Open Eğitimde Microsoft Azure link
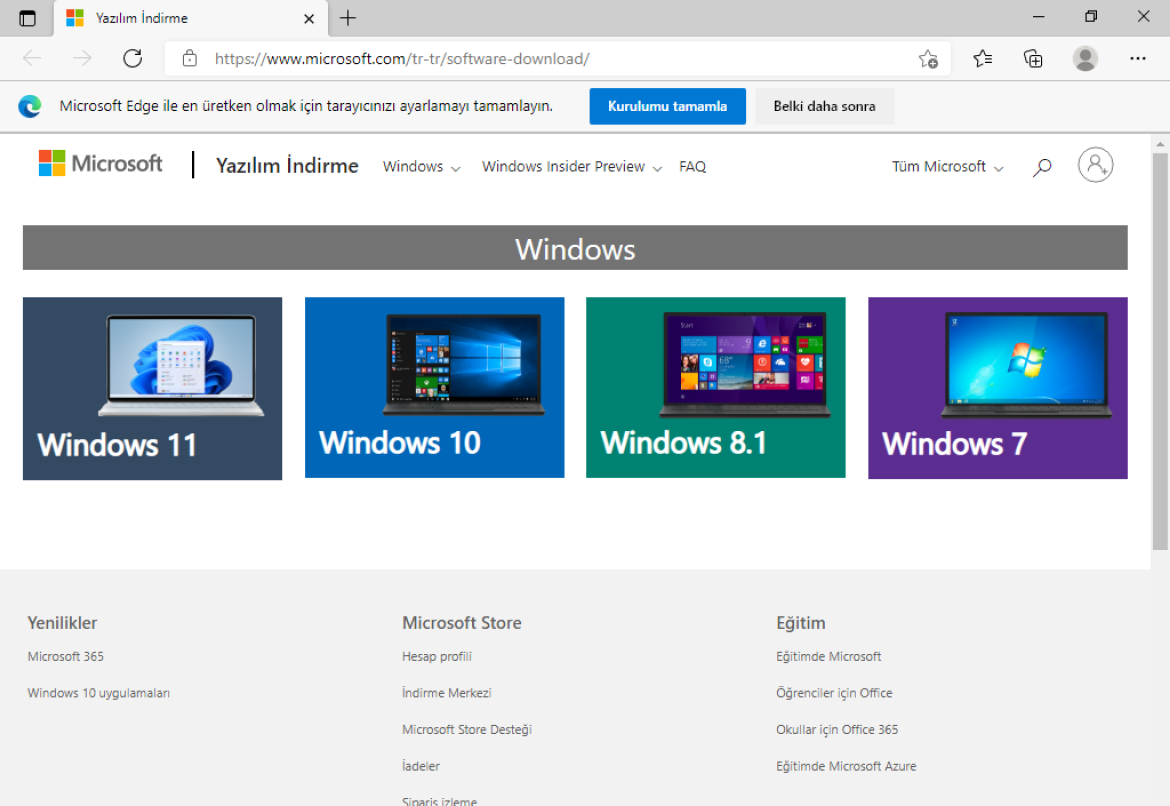 845,766
